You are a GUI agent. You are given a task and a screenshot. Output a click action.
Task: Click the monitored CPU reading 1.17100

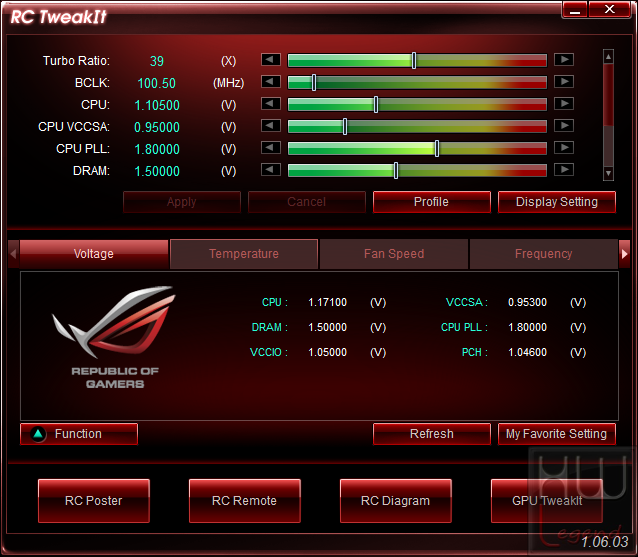coord(328,302)
